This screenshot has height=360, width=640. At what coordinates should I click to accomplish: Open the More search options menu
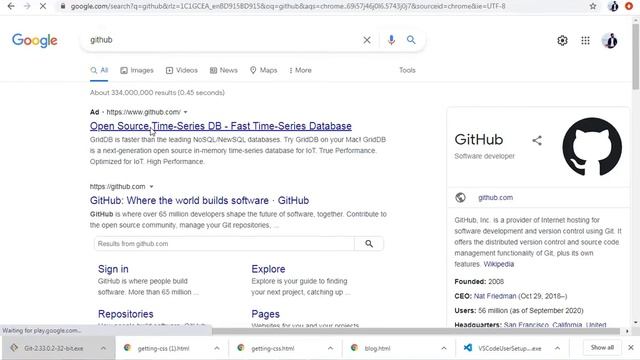300,70
